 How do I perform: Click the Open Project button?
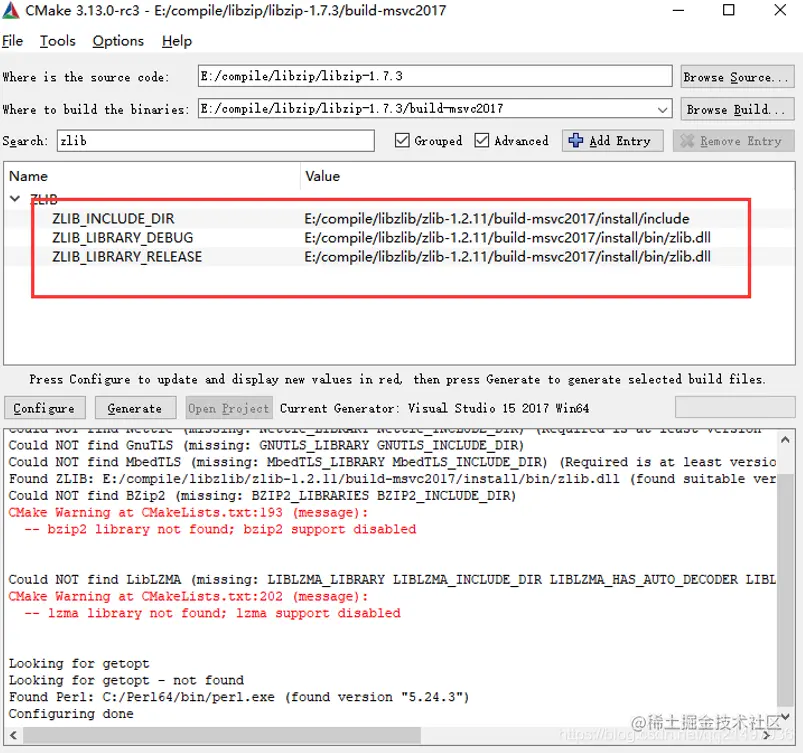pos(228,408)
